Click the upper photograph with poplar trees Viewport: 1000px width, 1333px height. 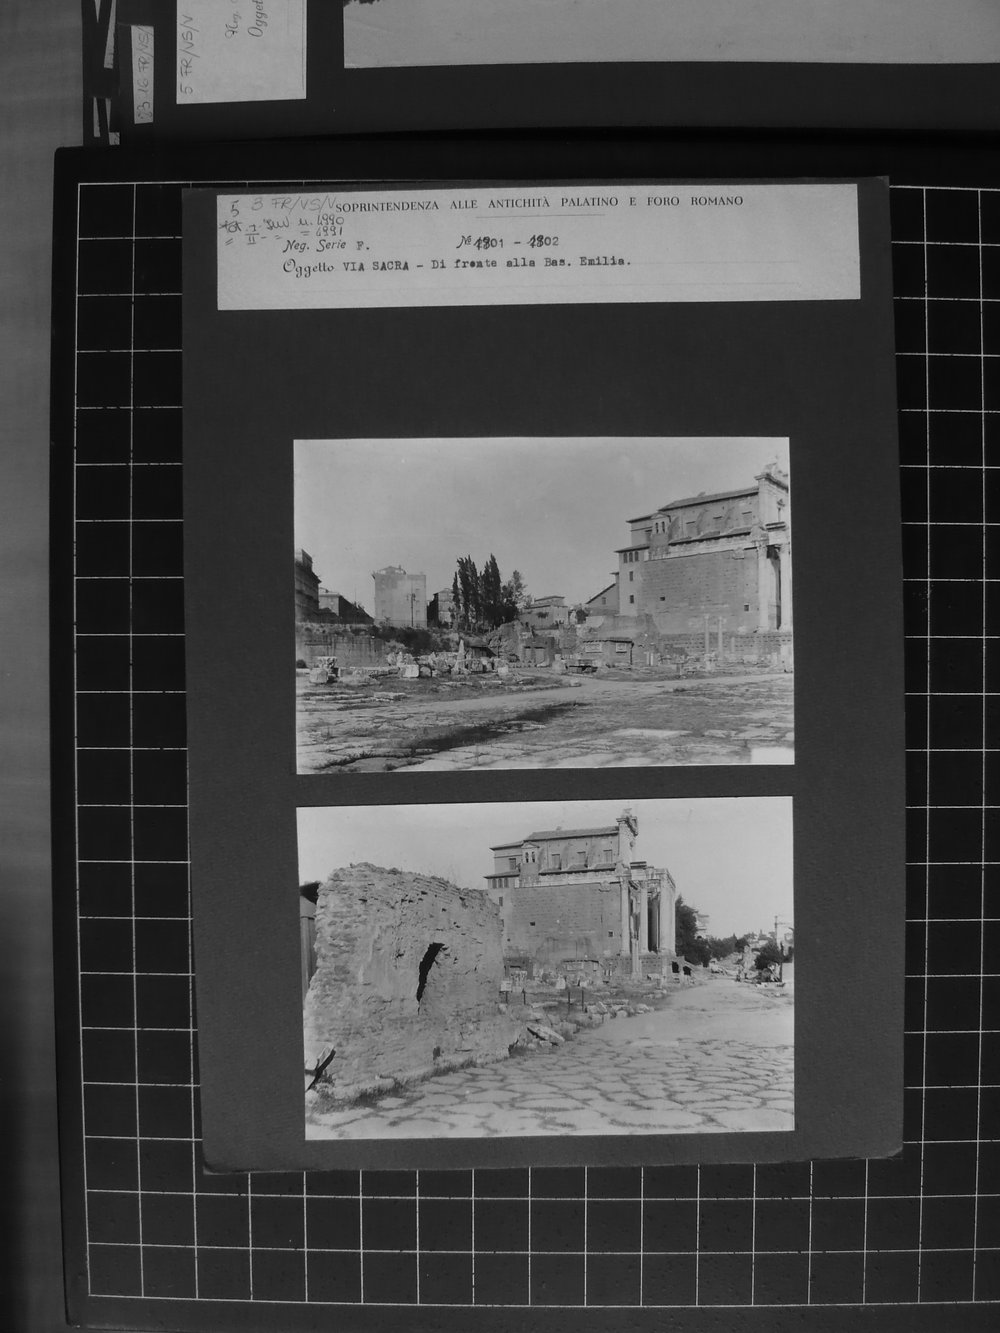click(x=543, y=605)
